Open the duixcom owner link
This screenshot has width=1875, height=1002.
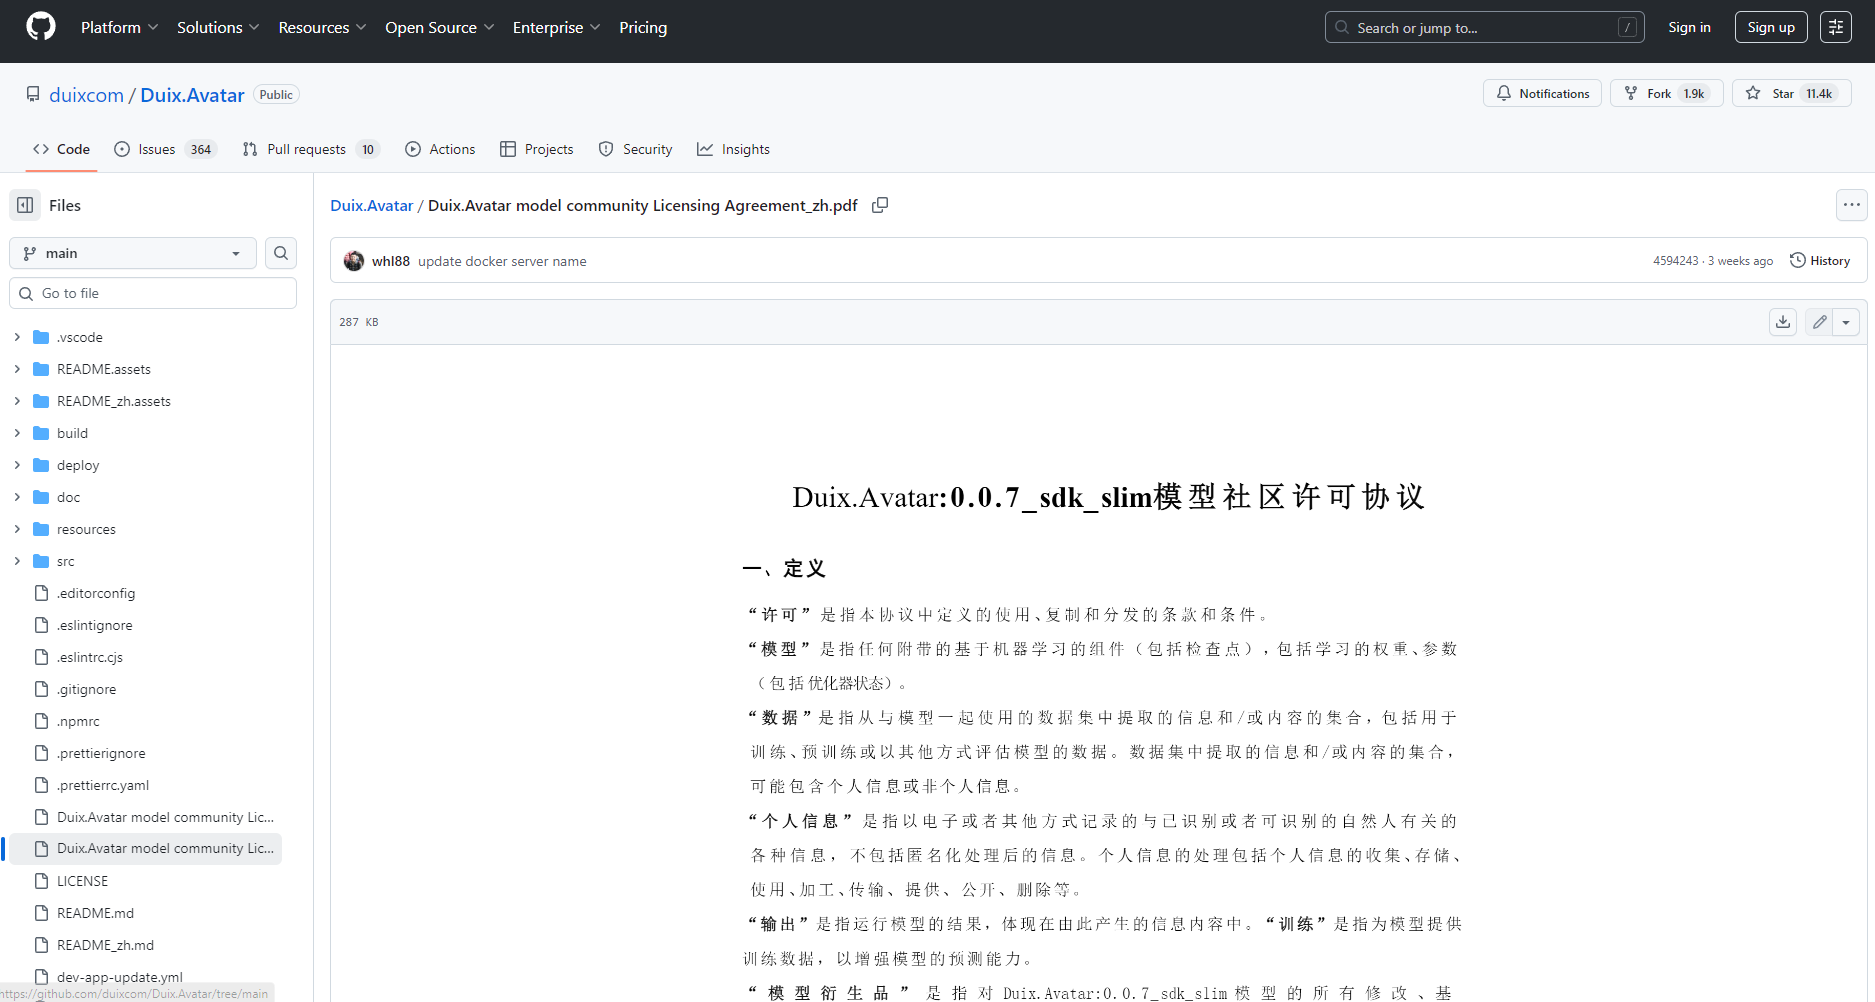coord(86,95)
